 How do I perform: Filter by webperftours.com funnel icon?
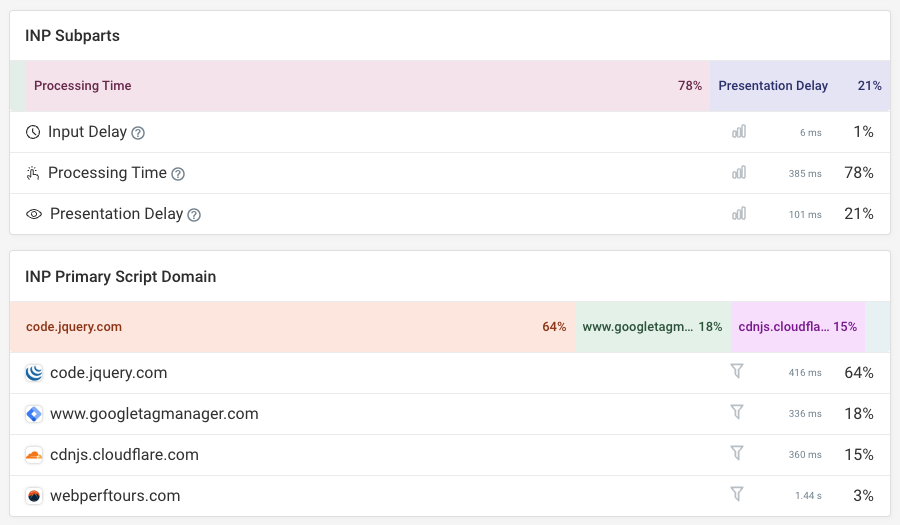[x=737, y=495]
